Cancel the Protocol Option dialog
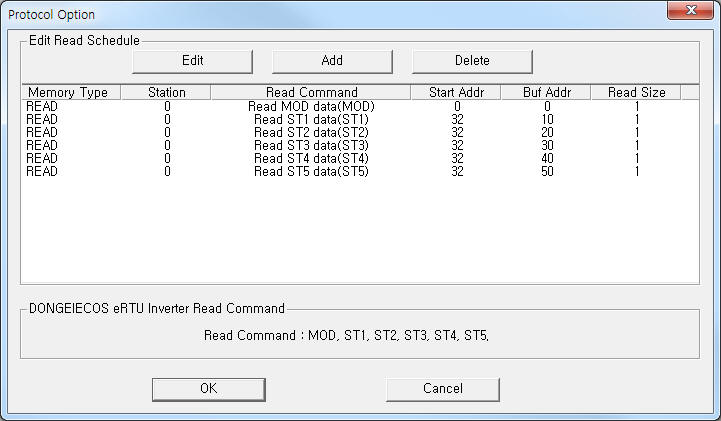 click(x=442, y=388)
